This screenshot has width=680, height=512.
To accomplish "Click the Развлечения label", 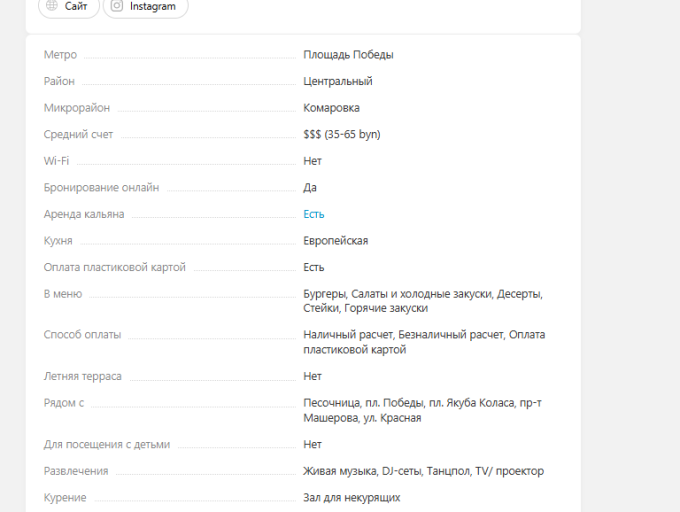I will (76, 471).
